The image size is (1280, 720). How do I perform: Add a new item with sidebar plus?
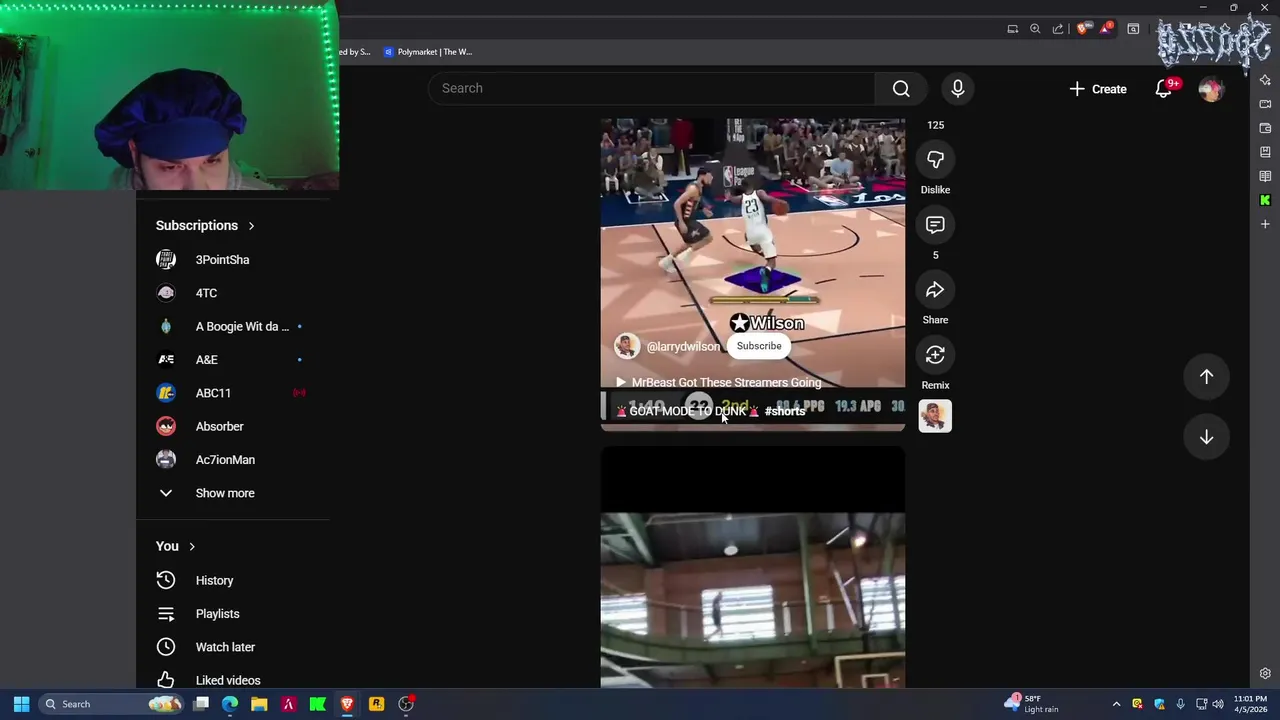click(x=1265, y=224)
